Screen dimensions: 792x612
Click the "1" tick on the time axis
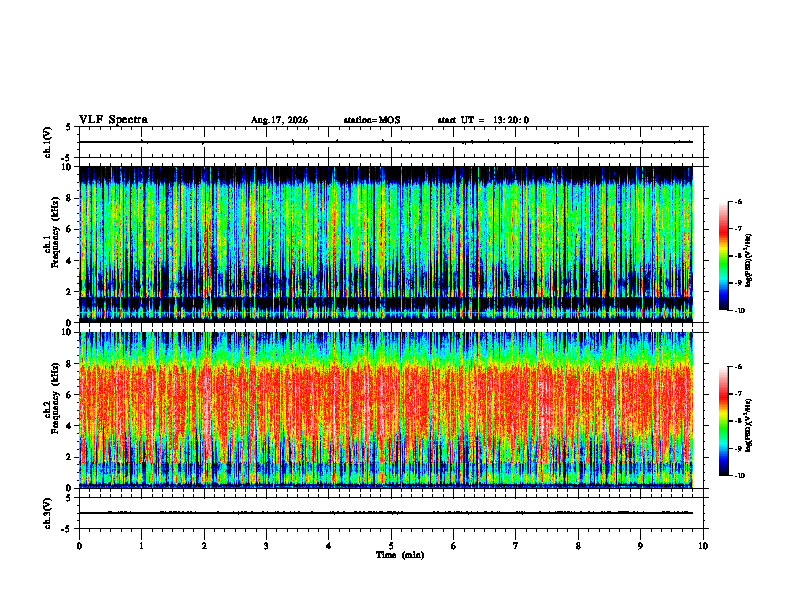point(141,546)
